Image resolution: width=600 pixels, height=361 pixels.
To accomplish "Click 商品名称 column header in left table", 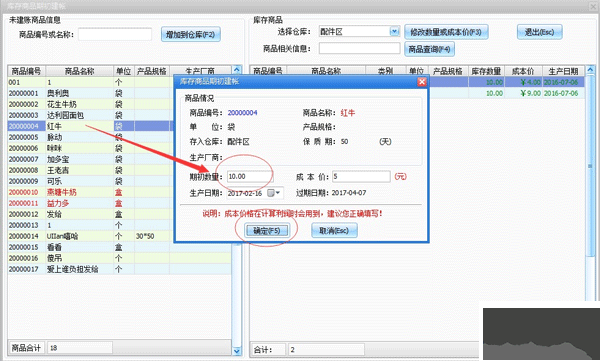I will tap(80, 71).
